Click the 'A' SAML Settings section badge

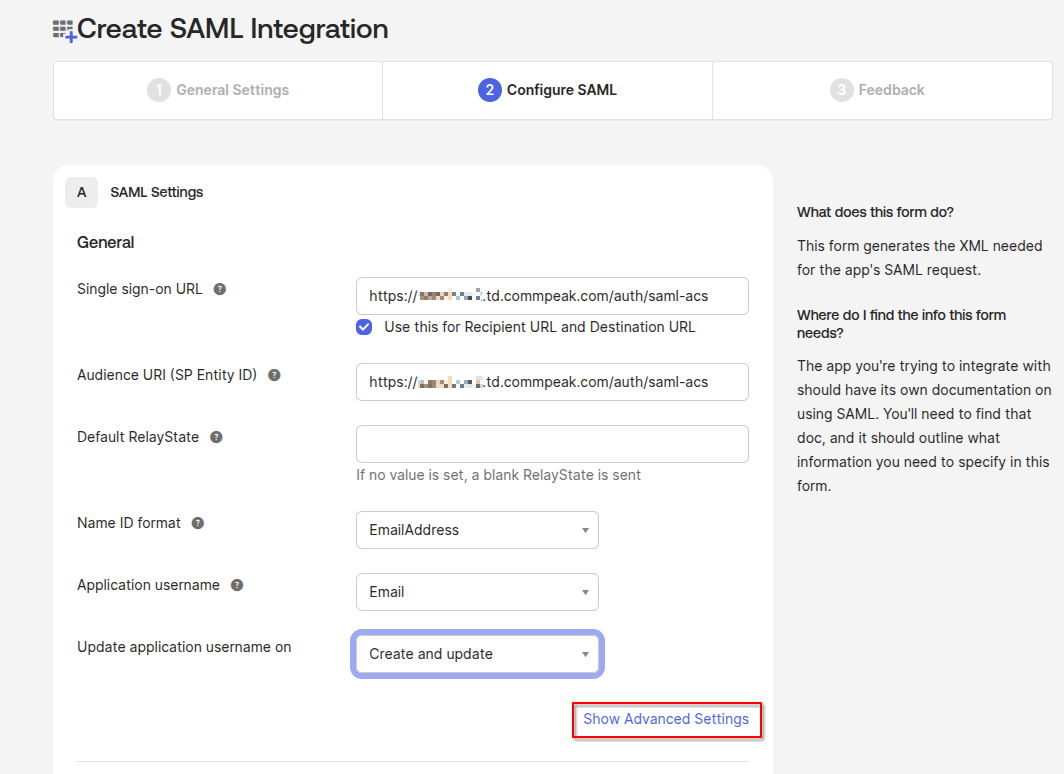click(x=81, y=192)
